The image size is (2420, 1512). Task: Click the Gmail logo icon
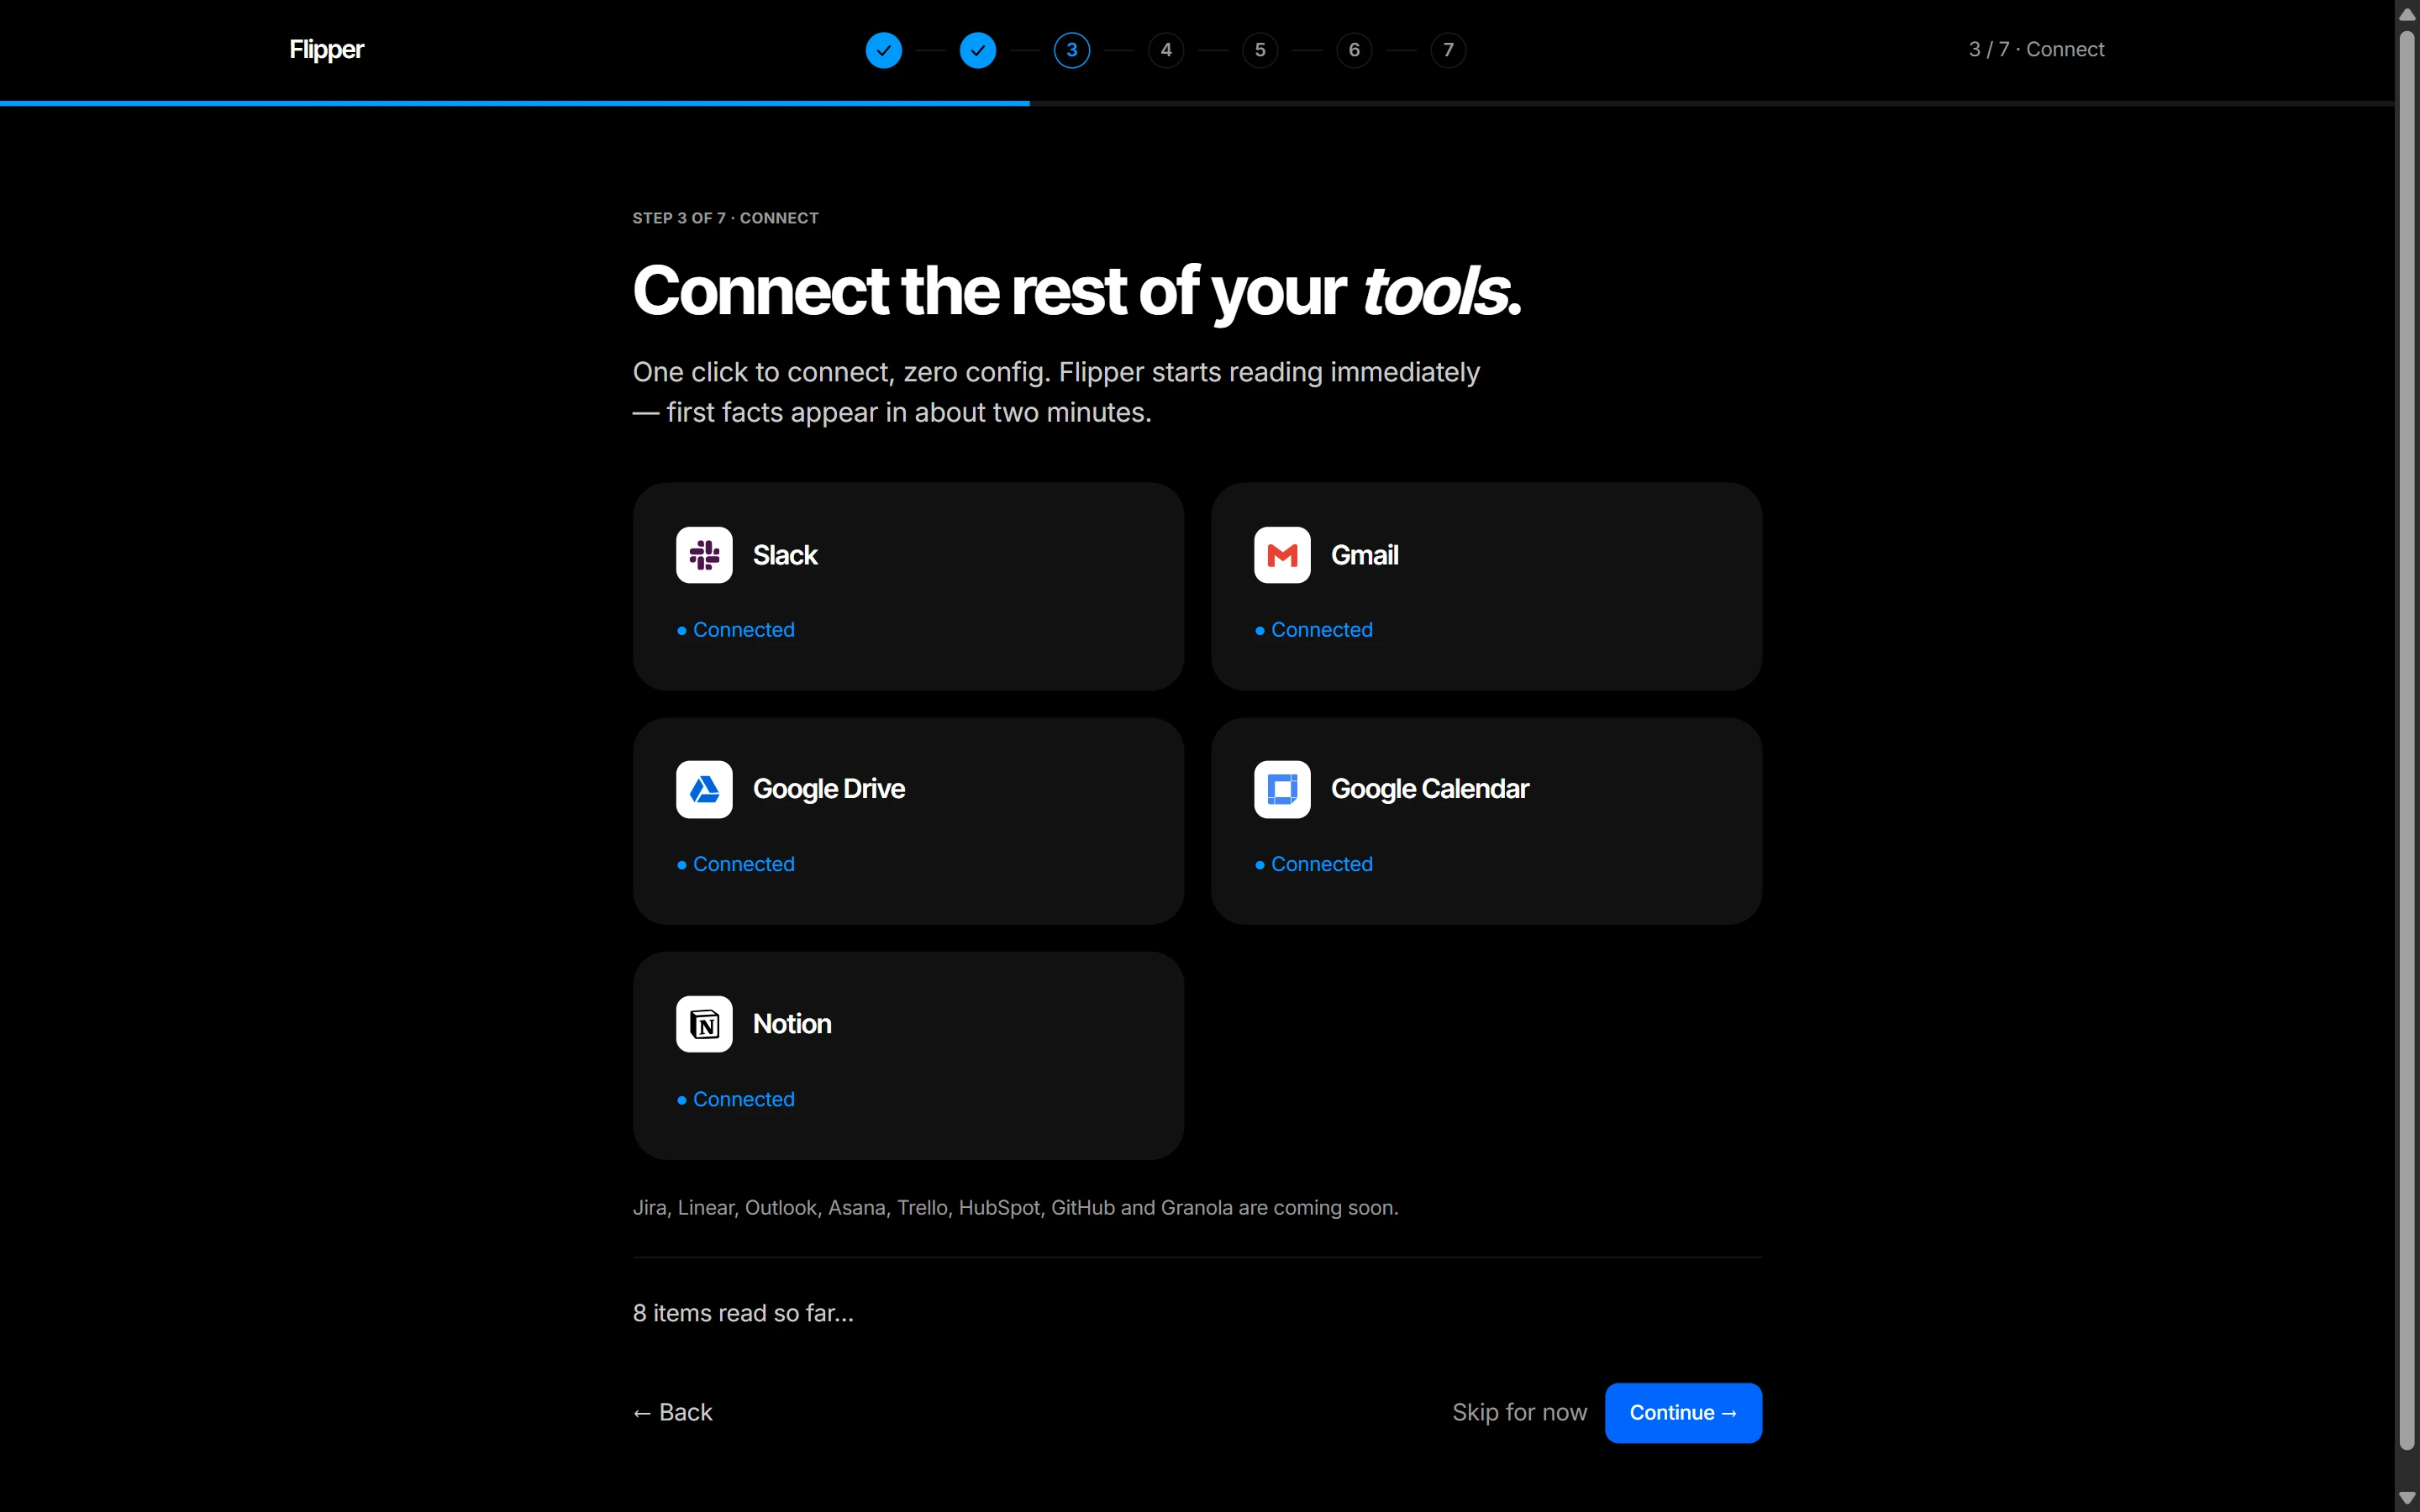click(1282, 555)
